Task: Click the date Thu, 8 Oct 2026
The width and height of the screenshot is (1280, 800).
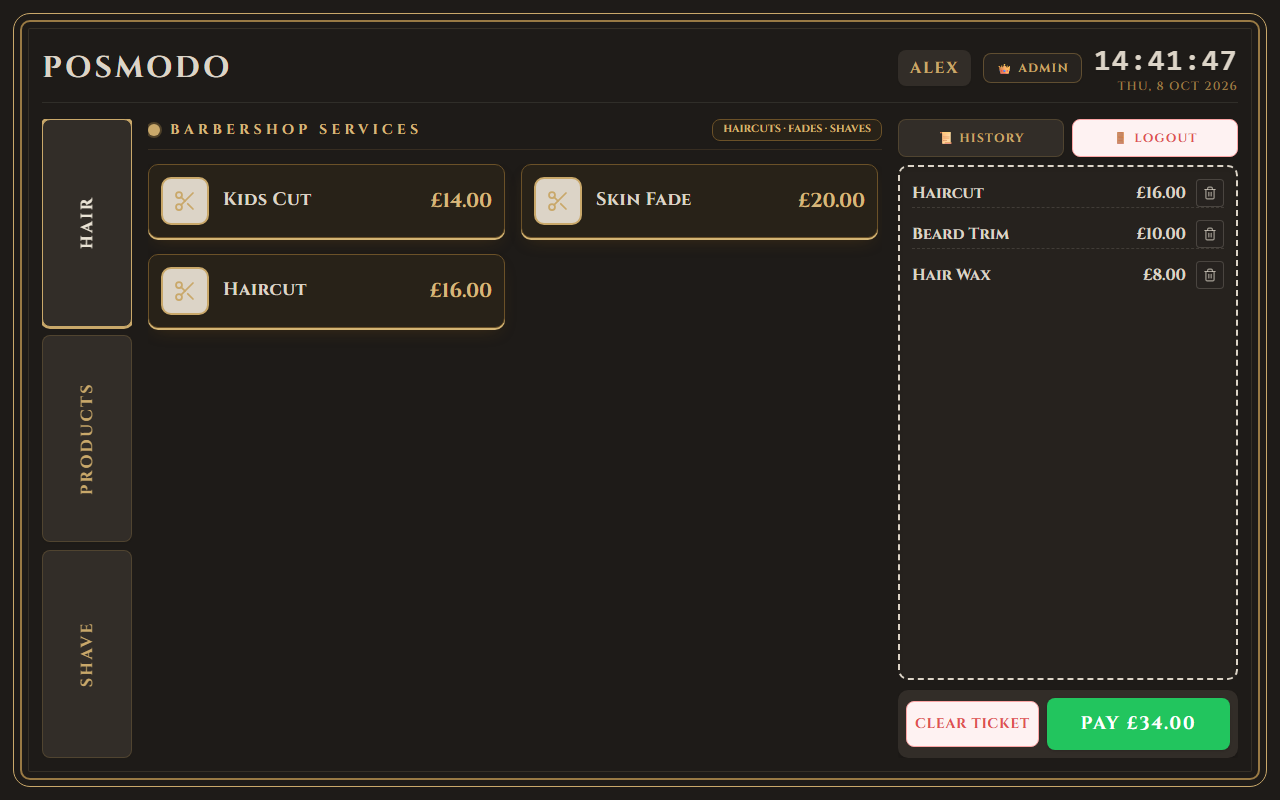Action: point(1177,86)
